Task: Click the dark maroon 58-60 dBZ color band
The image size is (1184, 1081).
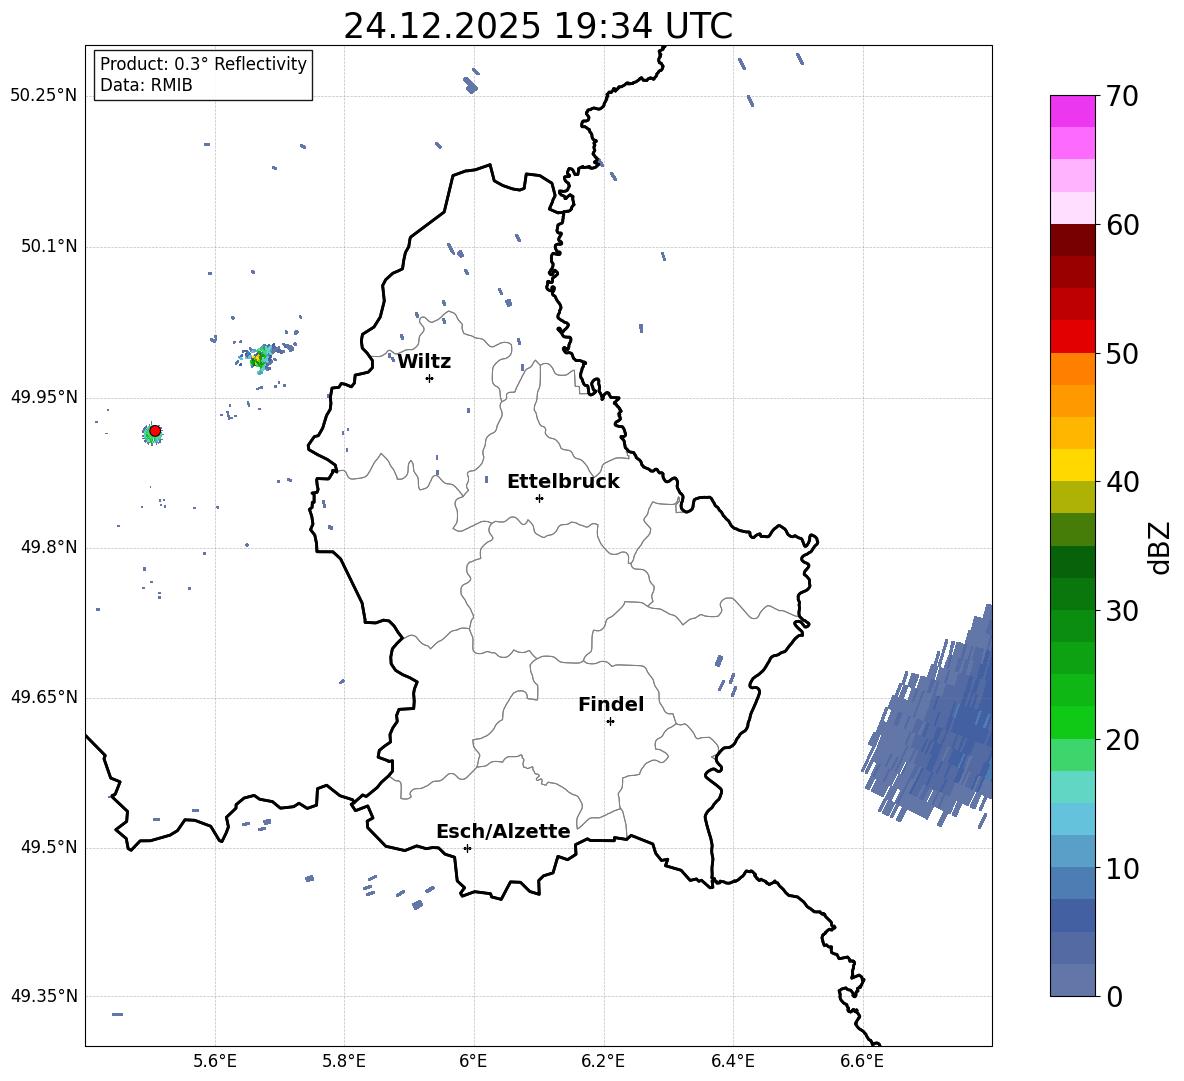Action: click(1072, 240)
